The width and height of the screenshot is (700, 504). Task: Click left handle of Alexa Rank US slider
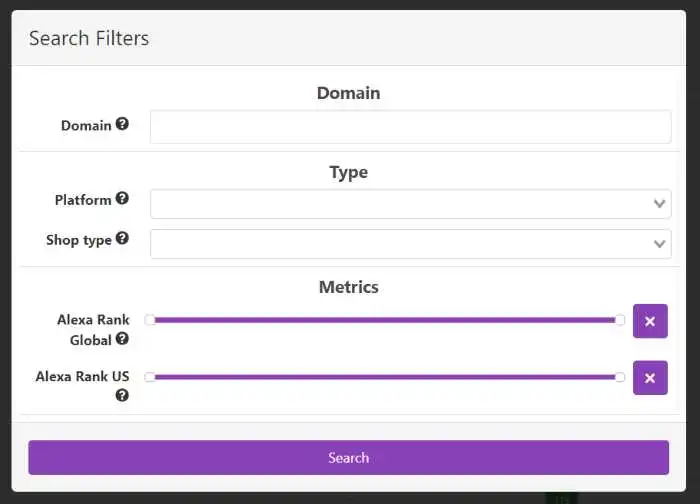click(x=150, y=377)
